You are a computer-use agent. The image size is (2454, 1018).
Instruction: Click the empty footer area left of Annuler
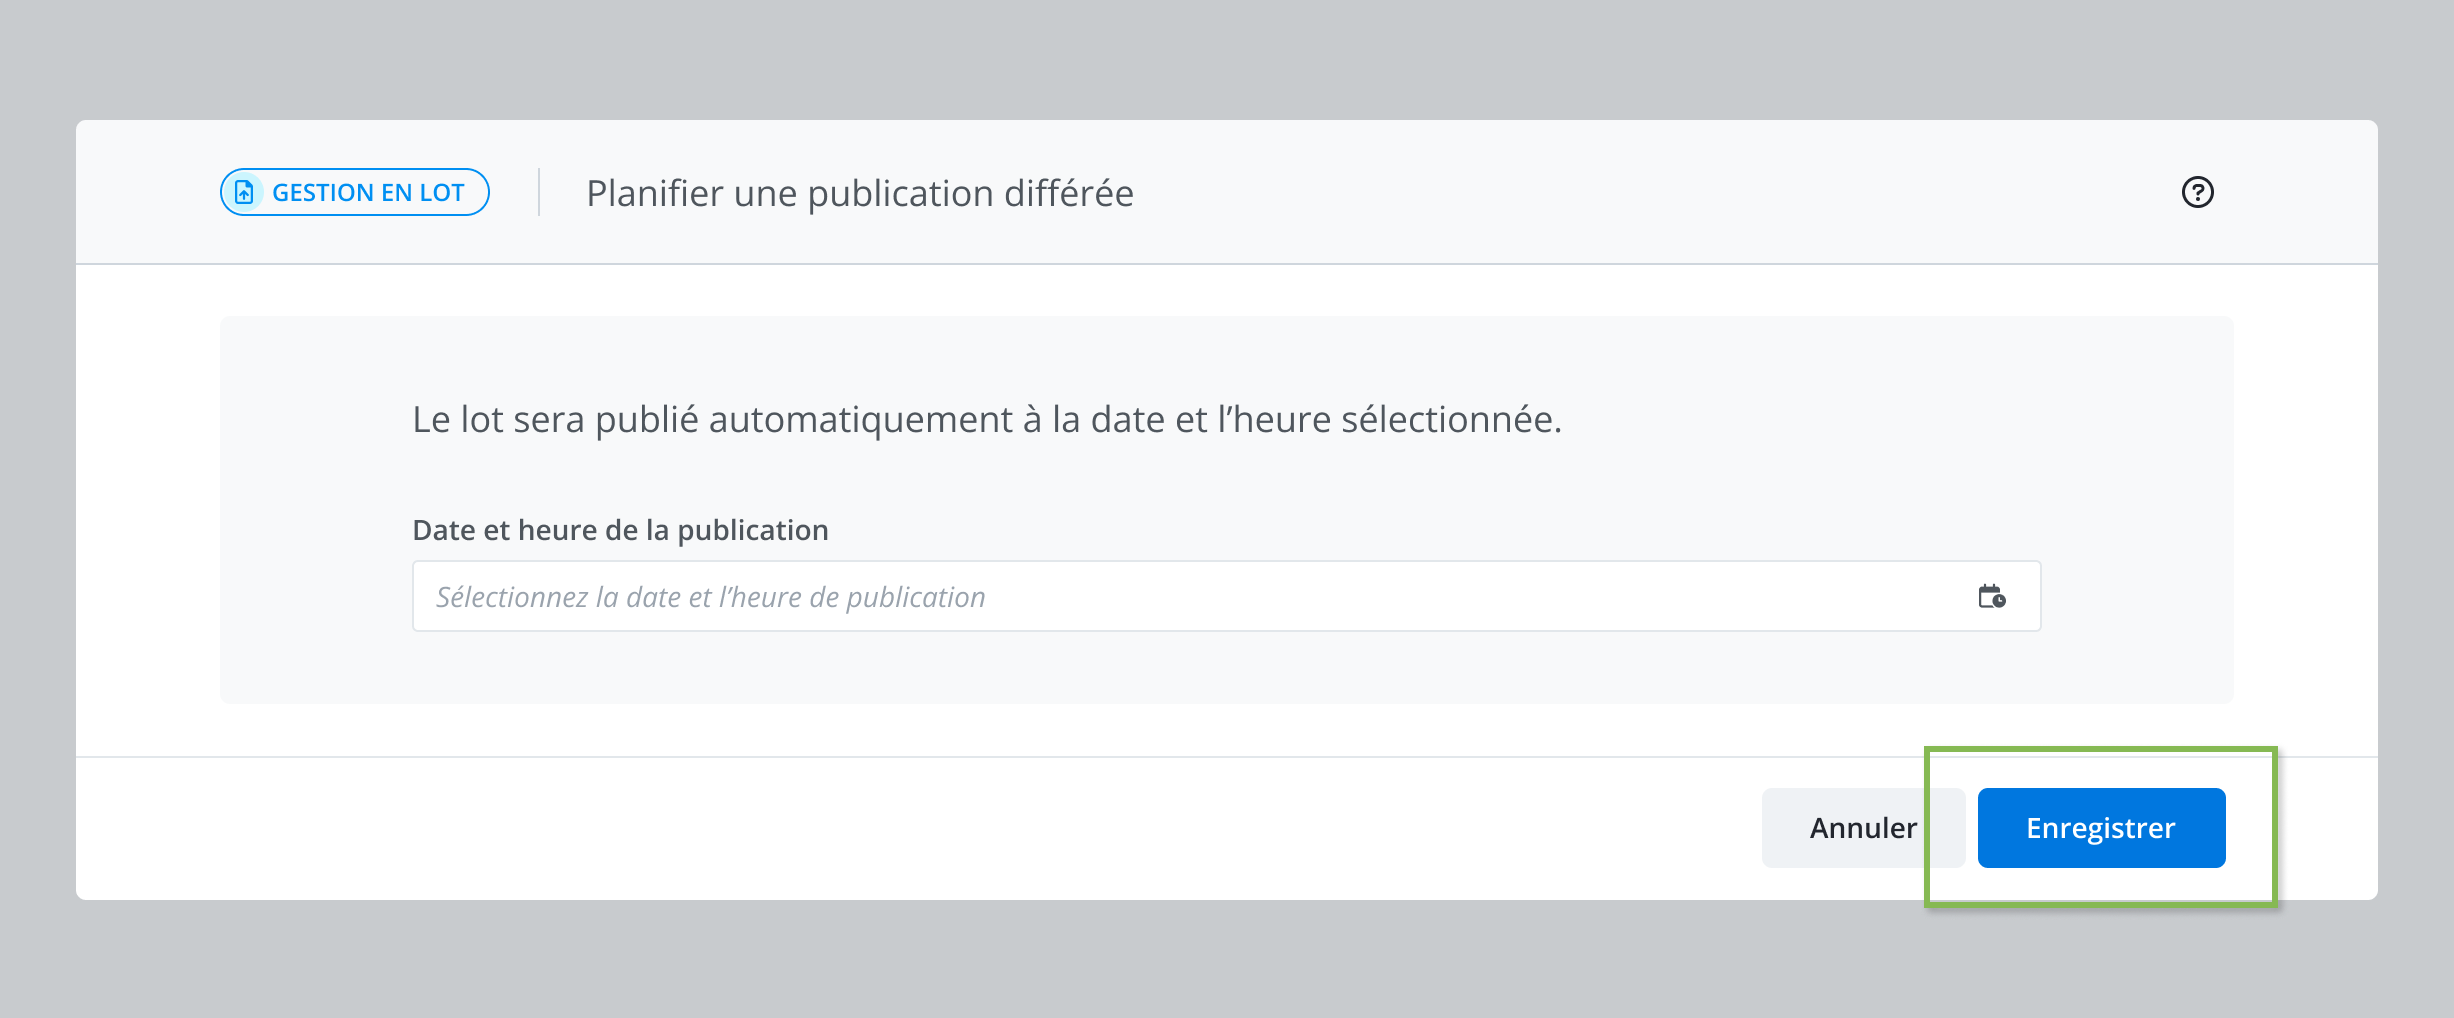[900, 828]
